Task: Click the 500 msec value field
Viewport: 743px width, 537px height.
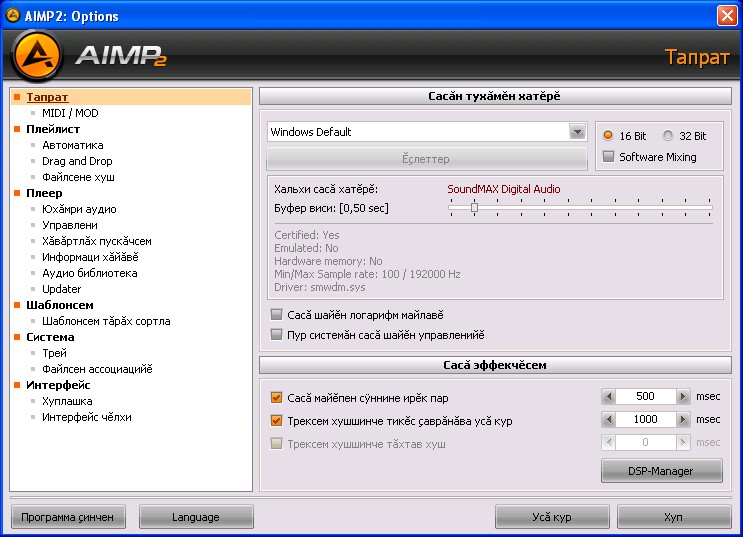Action: (x=645, y=396)
